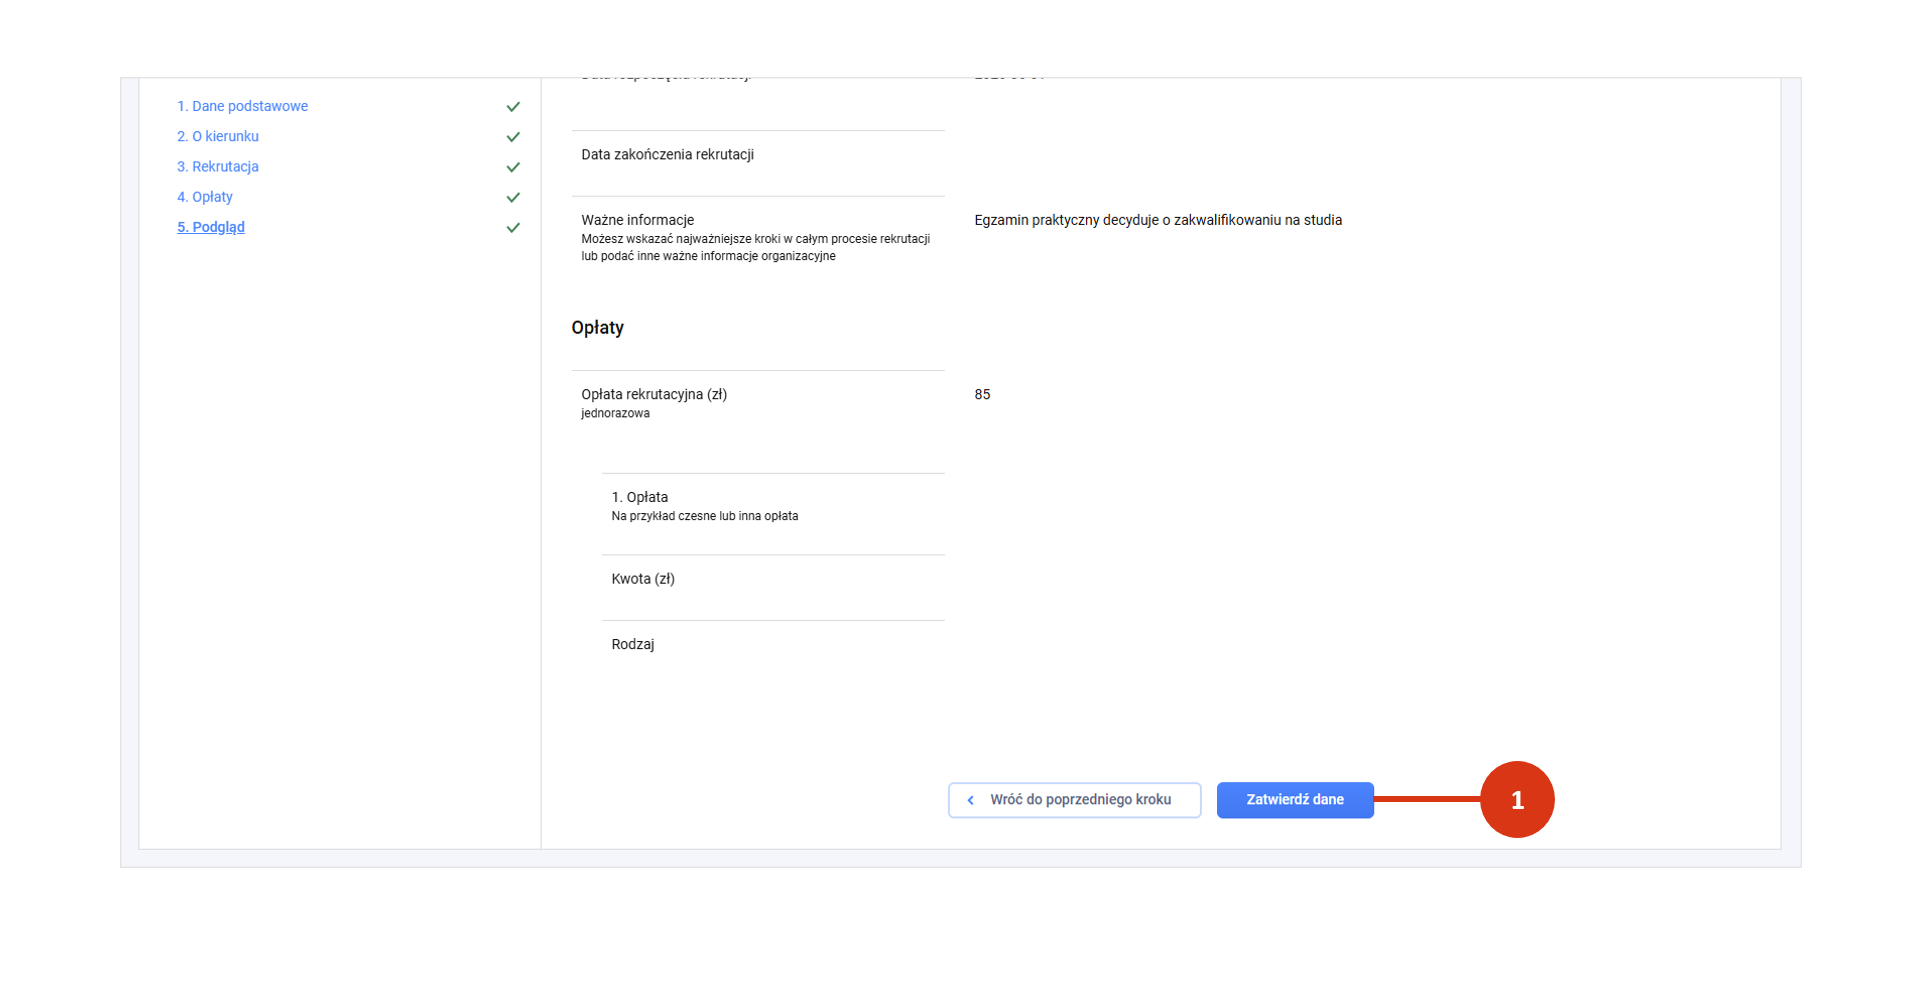1919x983 pixels.
Task: Click Wróć do poprzedniego kroku button
Action: (x=1074, y=800)
